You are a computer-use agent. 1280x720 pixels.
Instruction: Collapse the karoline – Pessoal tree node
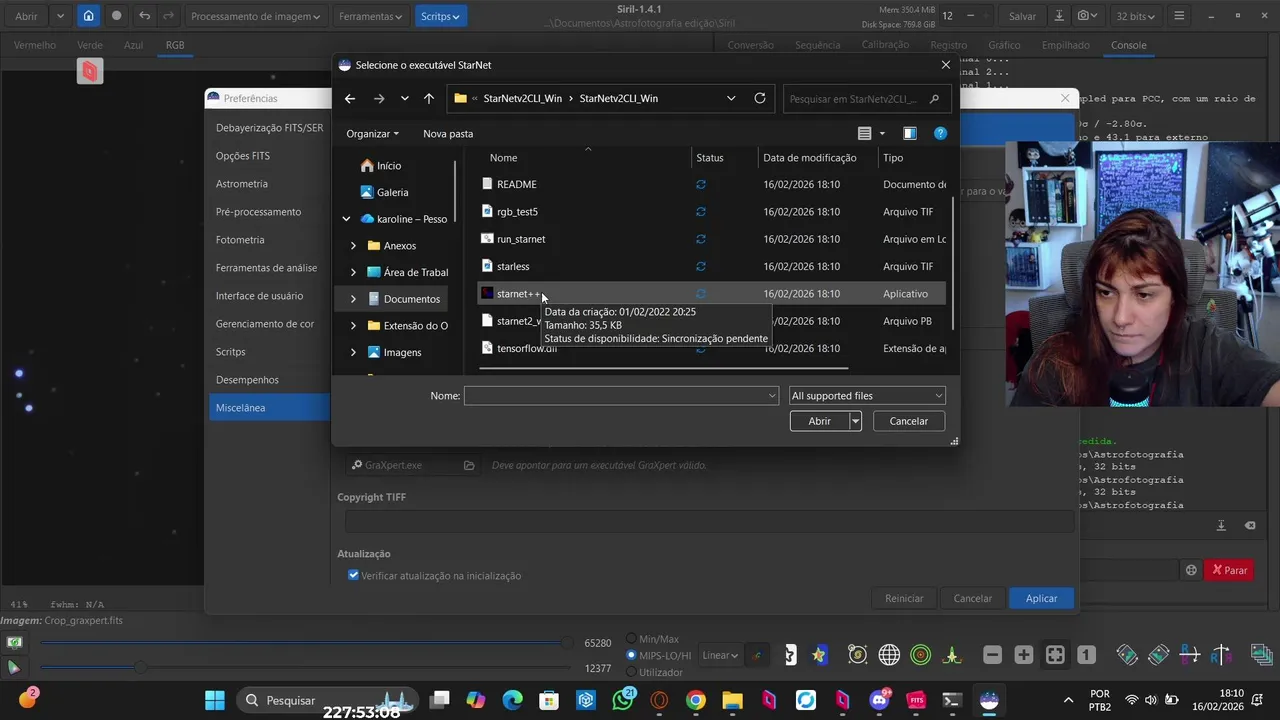coord(346,219)
